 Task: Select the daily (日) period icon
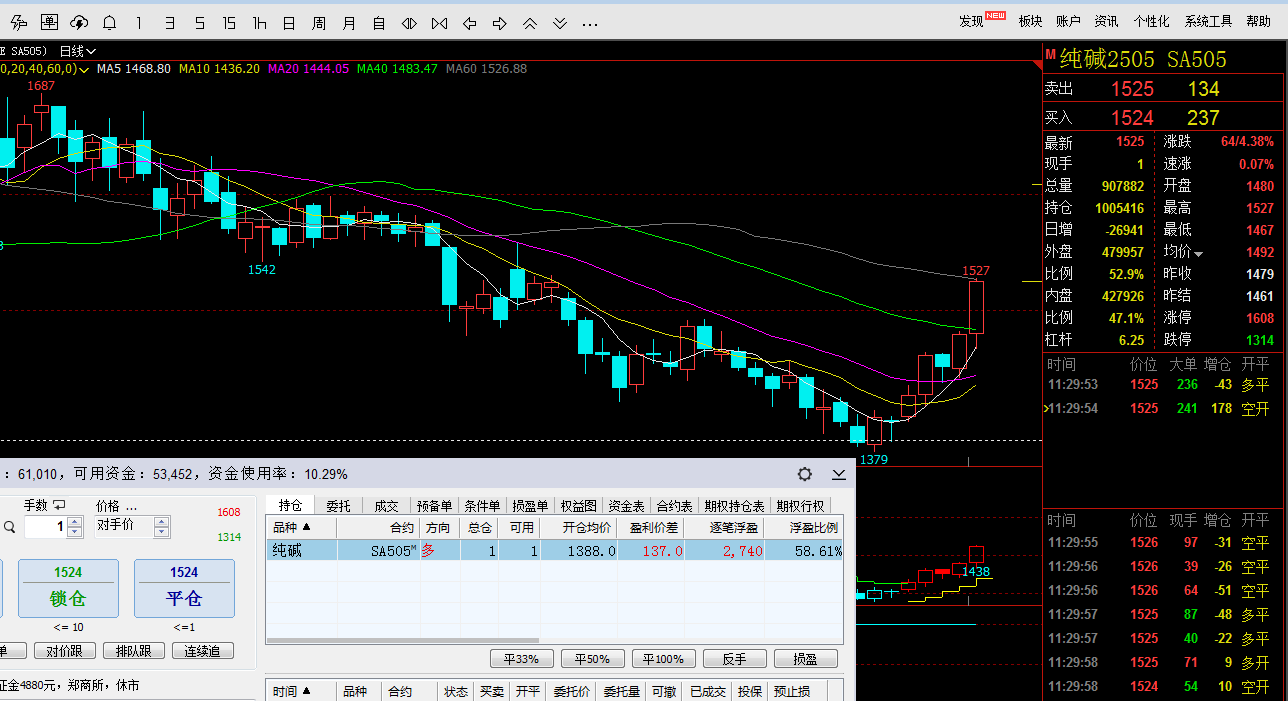point(289,22)
